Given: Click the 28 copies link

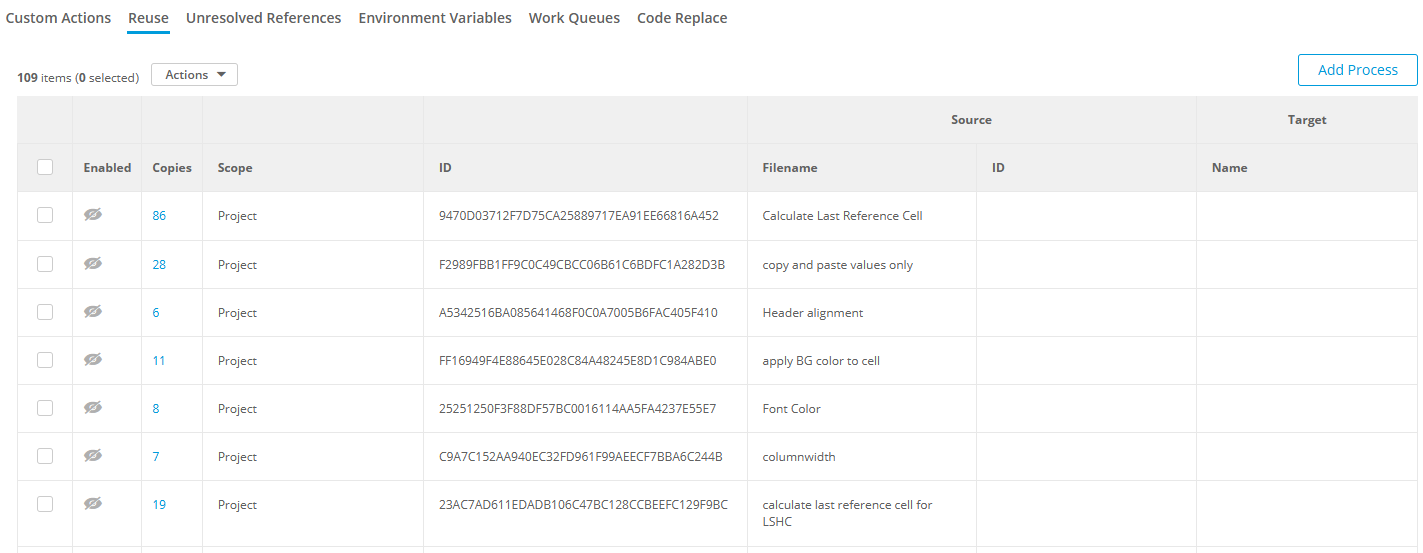Looking at the screenshot, I should 159,265.
